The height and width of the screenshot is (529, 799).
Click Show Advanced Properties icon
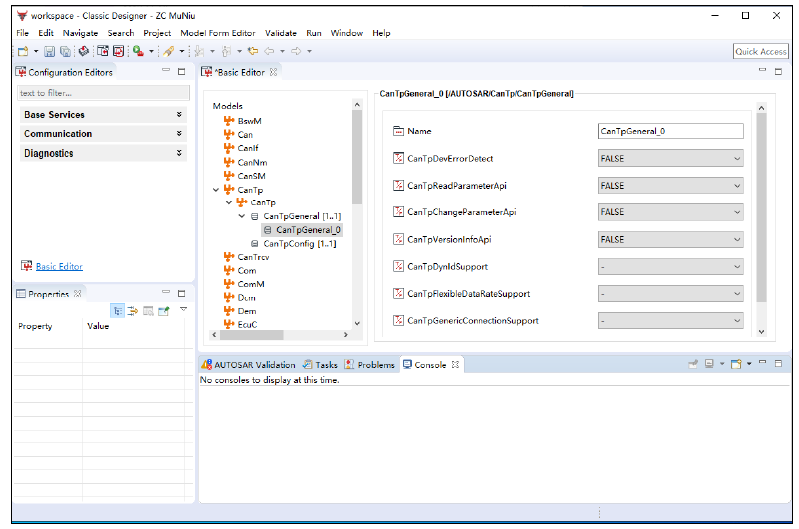click(133, 310)
